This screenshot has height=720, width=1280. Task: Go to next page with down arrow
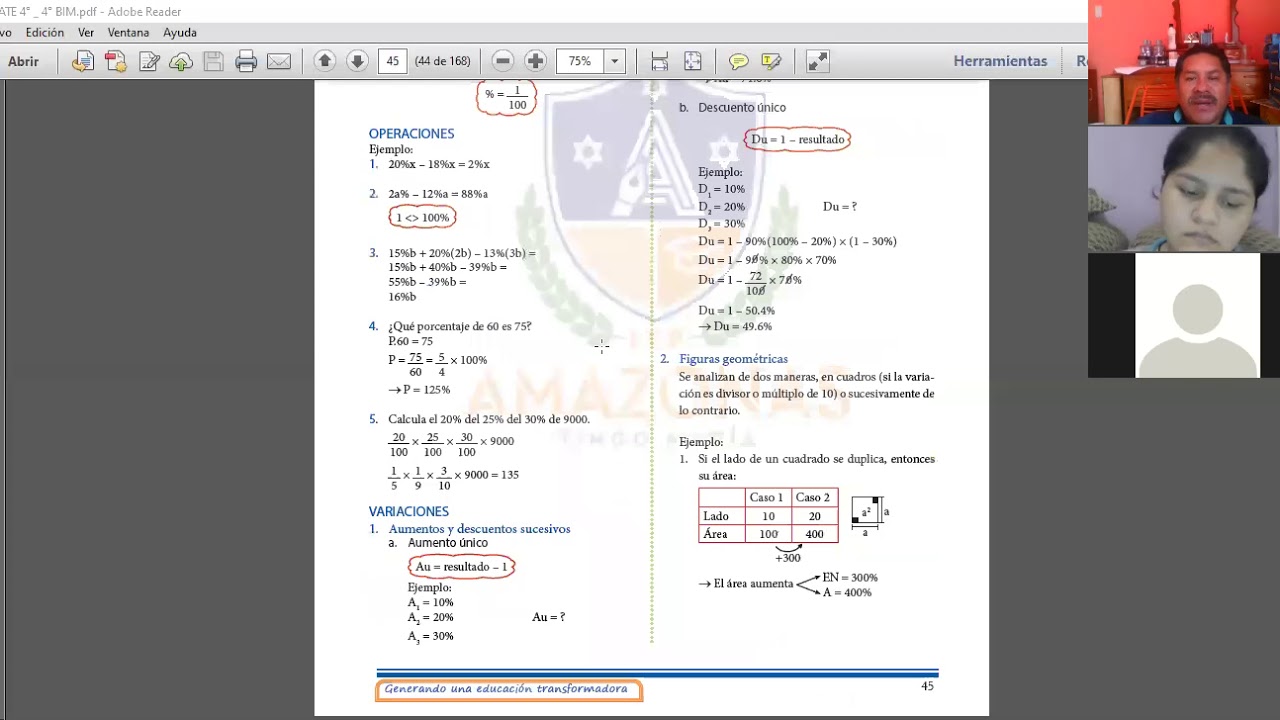click(x=357, y=61)
